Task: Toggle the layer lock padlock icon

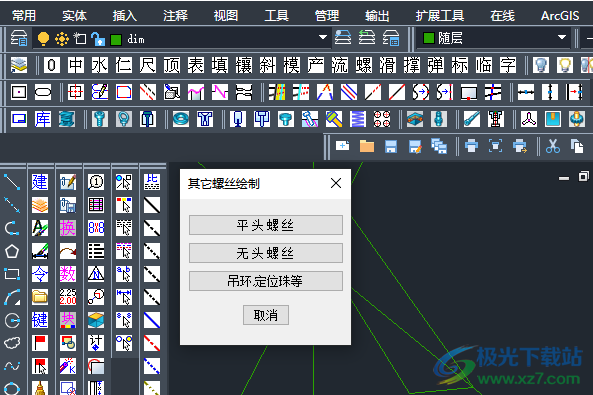Action: 98,39
